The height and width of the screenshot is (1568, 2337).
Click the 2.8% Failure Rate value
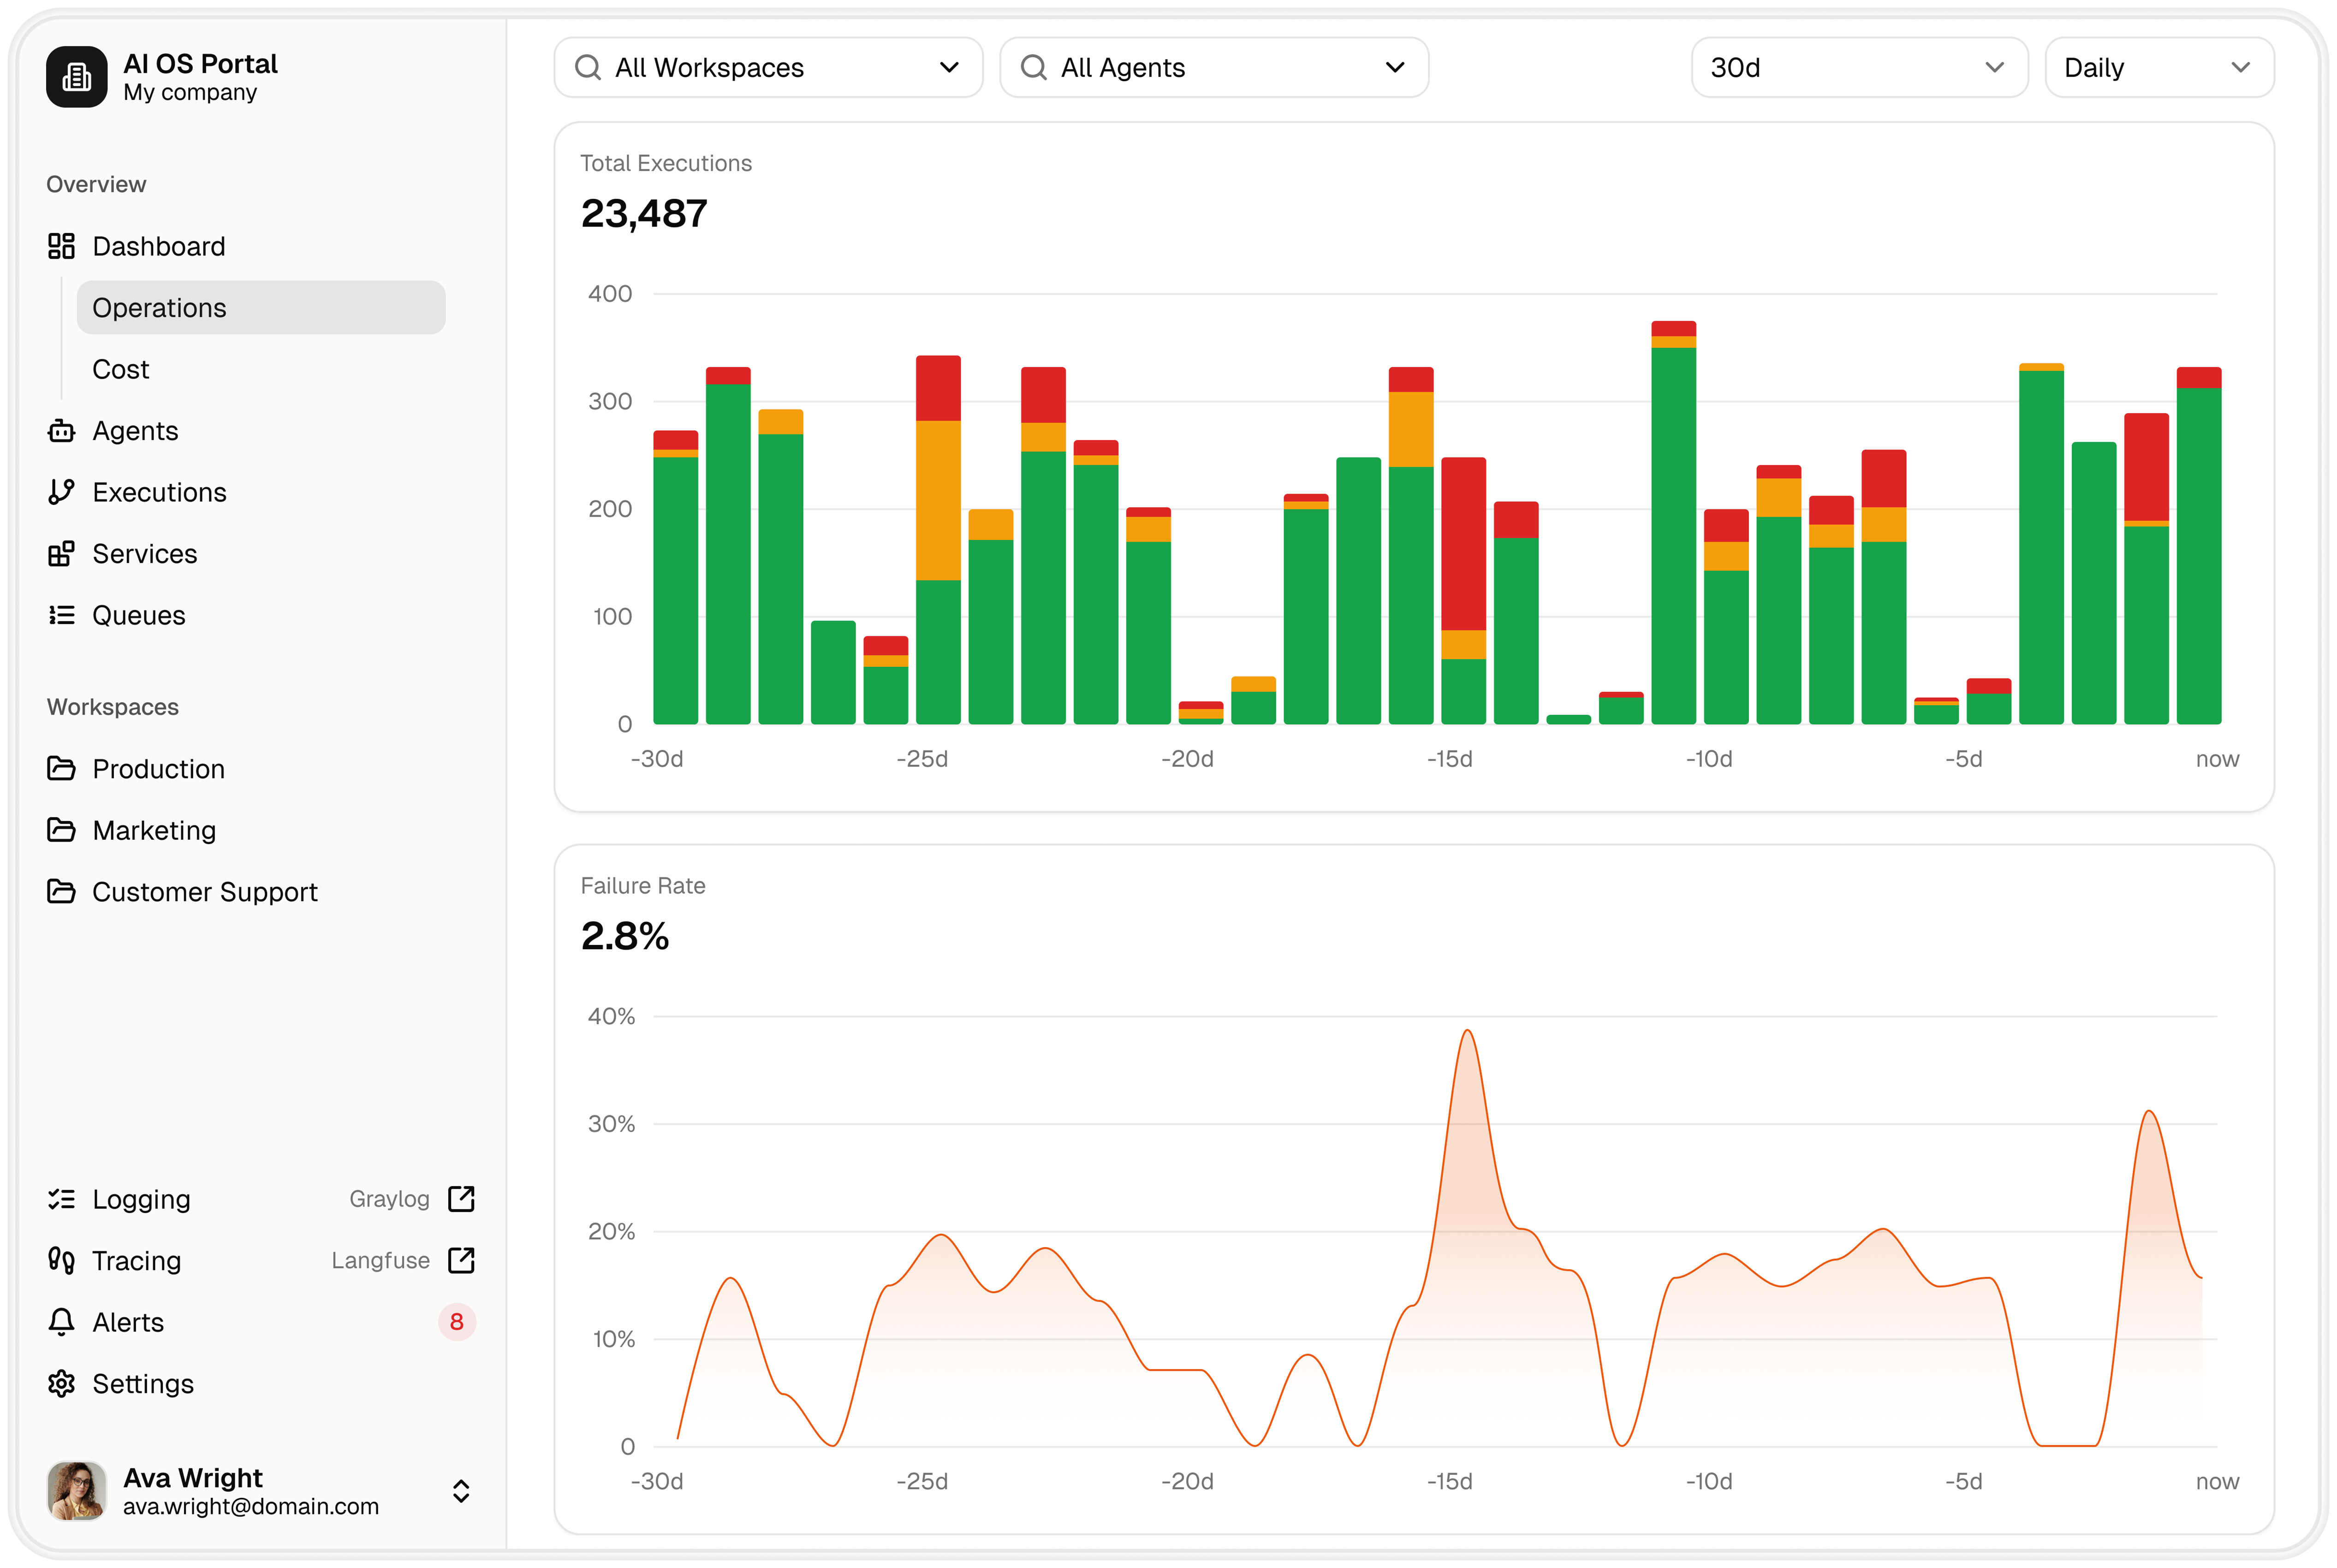click(625, 936)
